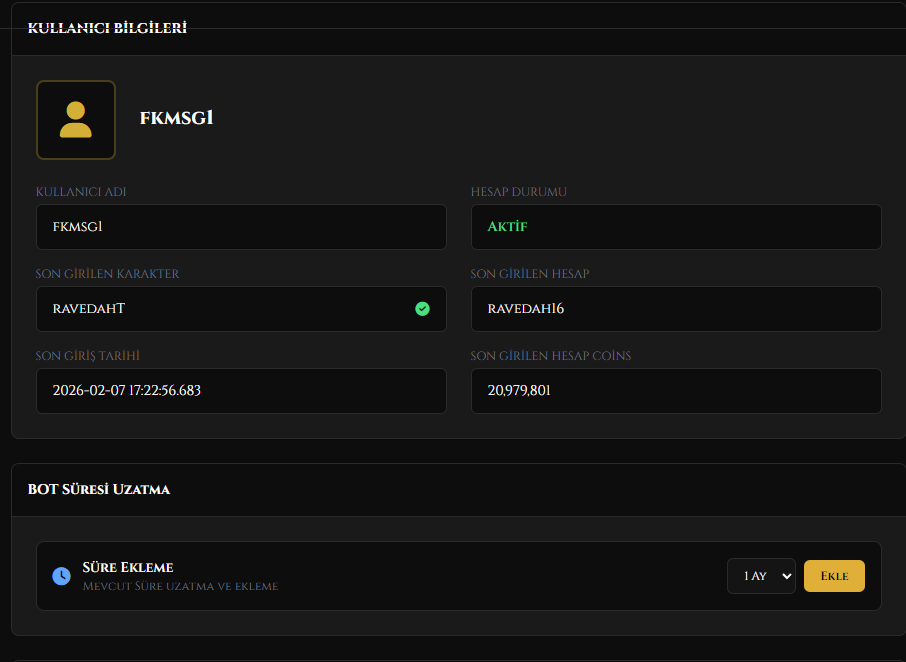Click the Bot Süresi Uzatma section header

point(99,489)
